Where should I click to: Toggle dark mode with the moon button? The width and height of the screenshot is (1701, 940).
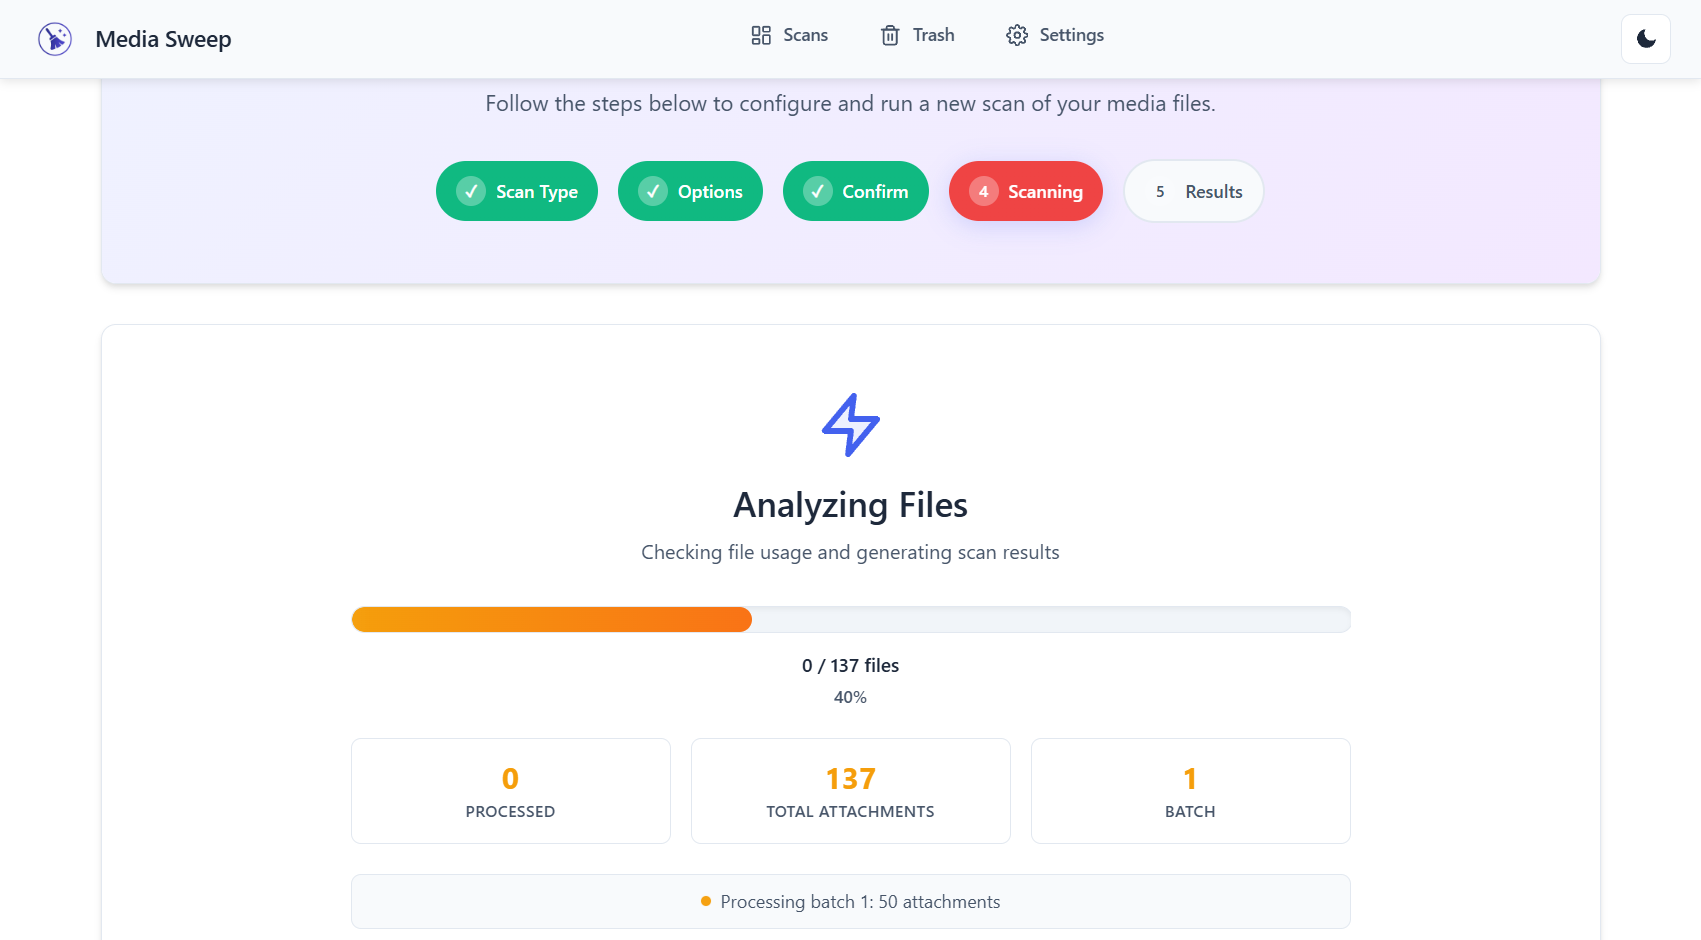pyautogui.click(x=1645, y=39)
